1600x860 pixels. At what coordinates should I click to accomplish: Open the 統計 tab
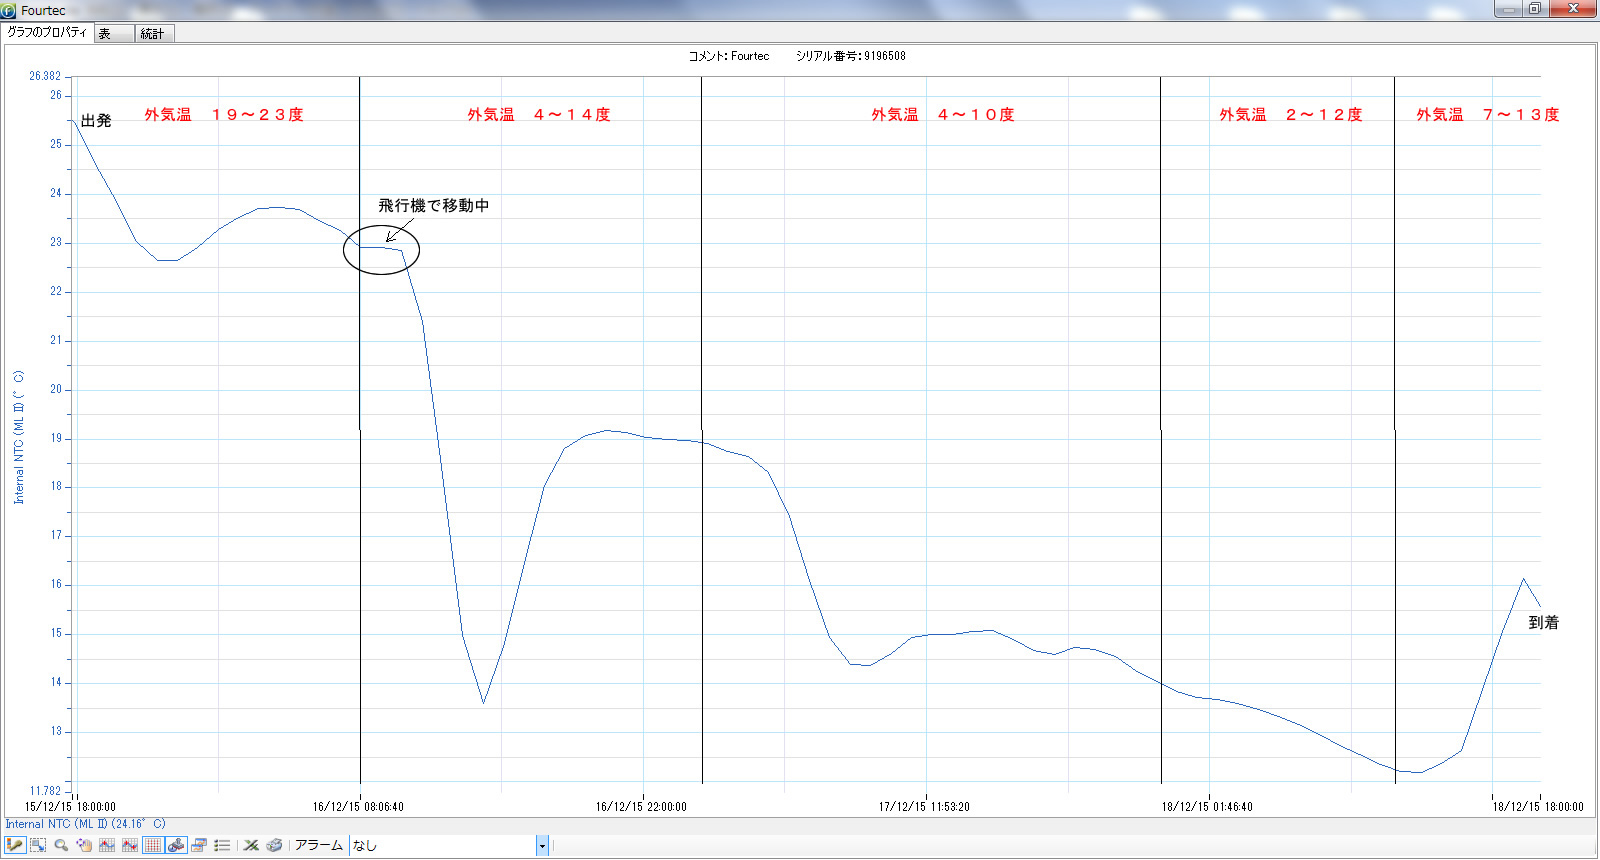click(153, 34)
